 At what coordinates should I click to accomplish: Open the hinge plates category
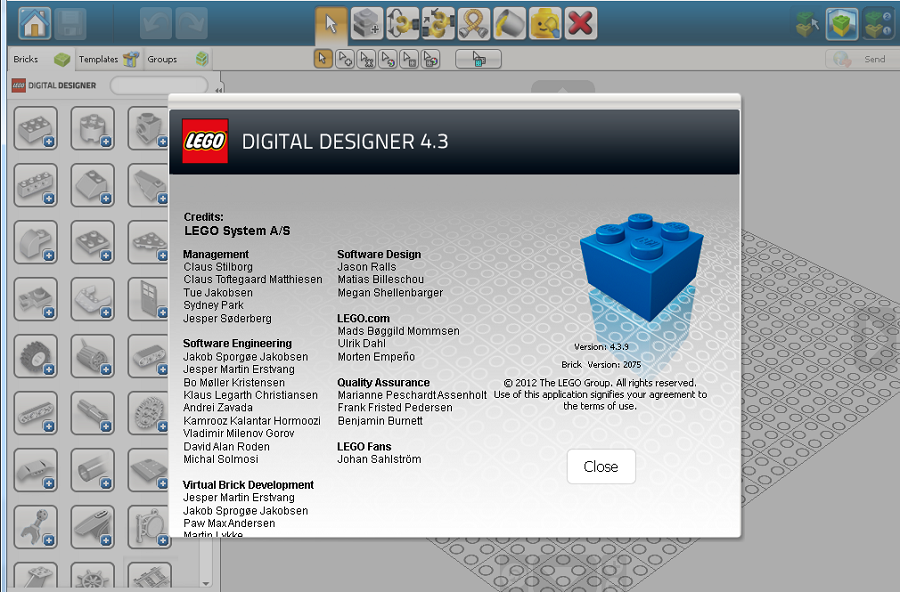[x=92, y=299]
